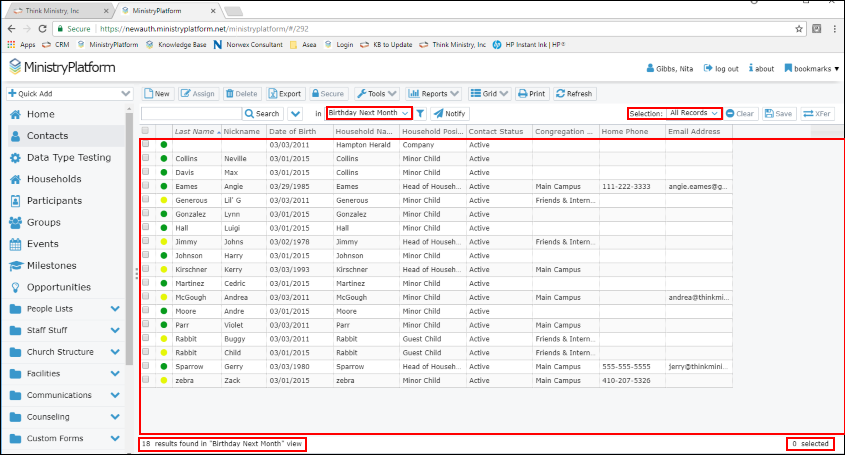Go to Home in the sidebar

click(40, 114)
